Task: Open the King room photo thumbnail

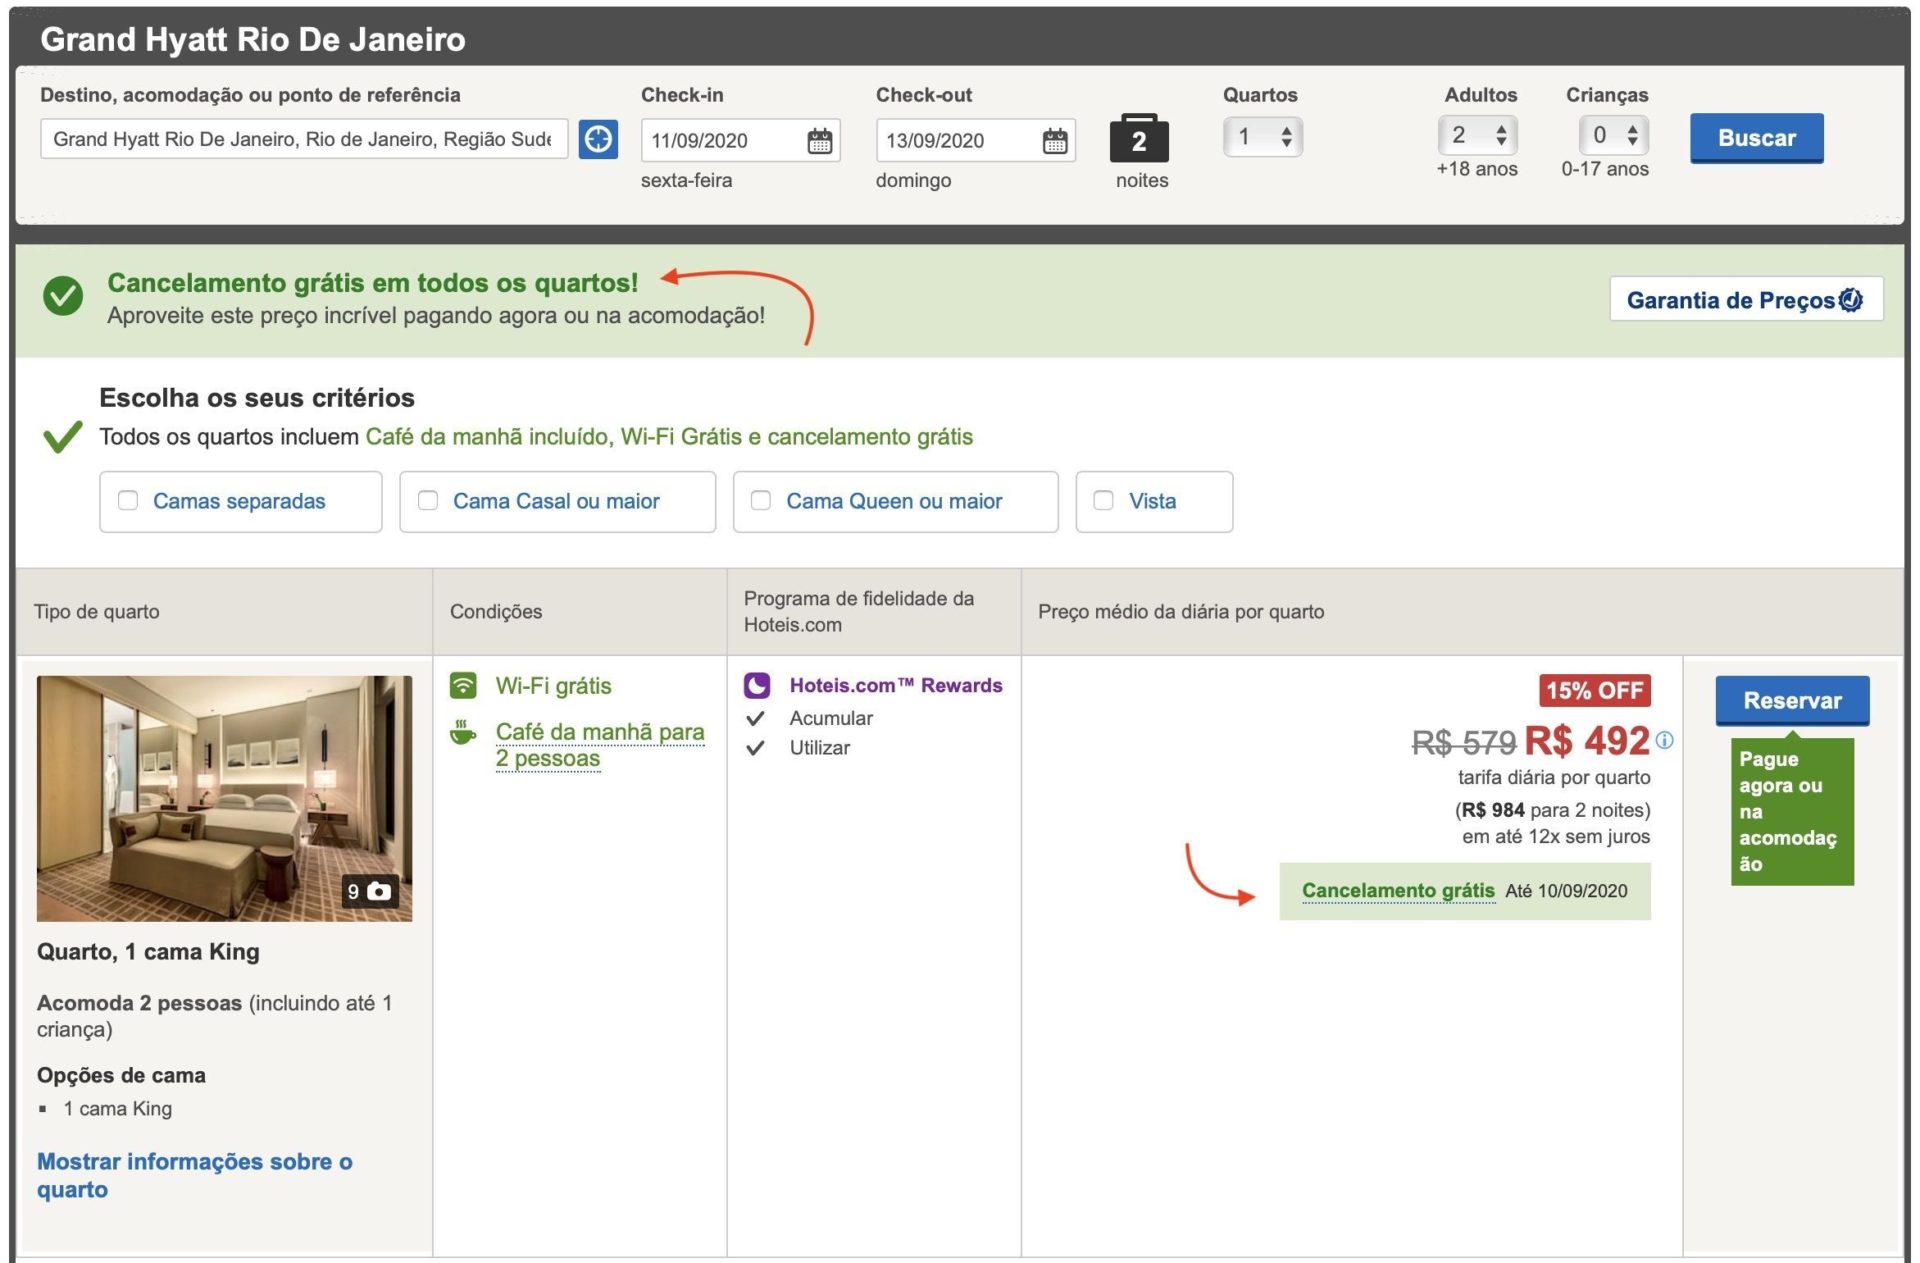Action: pos(224,798)
